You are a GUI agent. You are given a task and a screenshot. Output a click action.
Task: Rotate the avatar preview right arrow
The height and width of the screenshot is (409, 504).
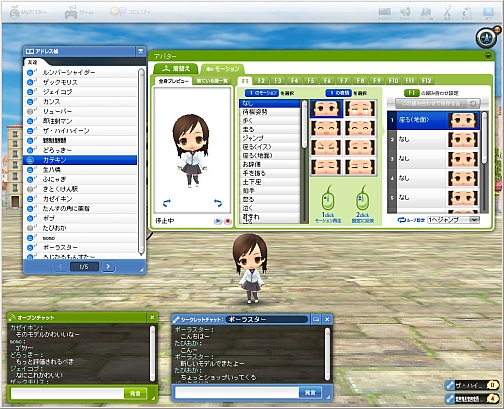pos(218,203)
